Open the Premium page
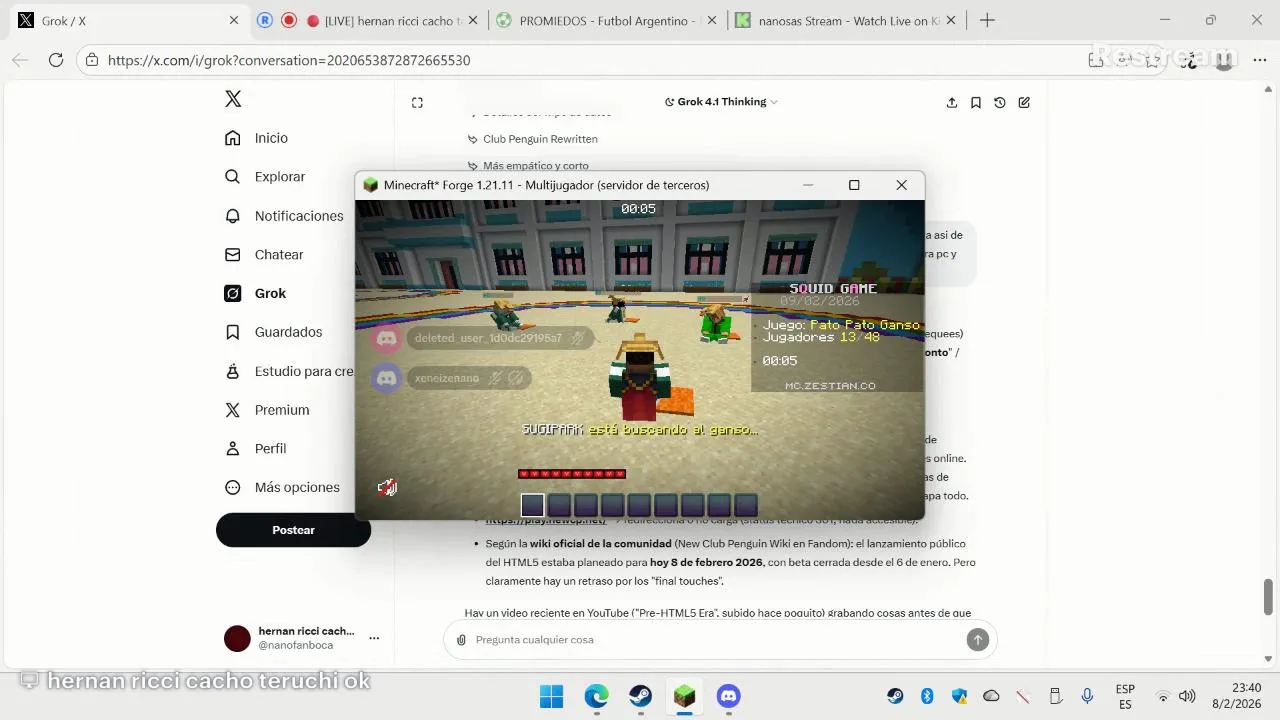 coord(267,410)
